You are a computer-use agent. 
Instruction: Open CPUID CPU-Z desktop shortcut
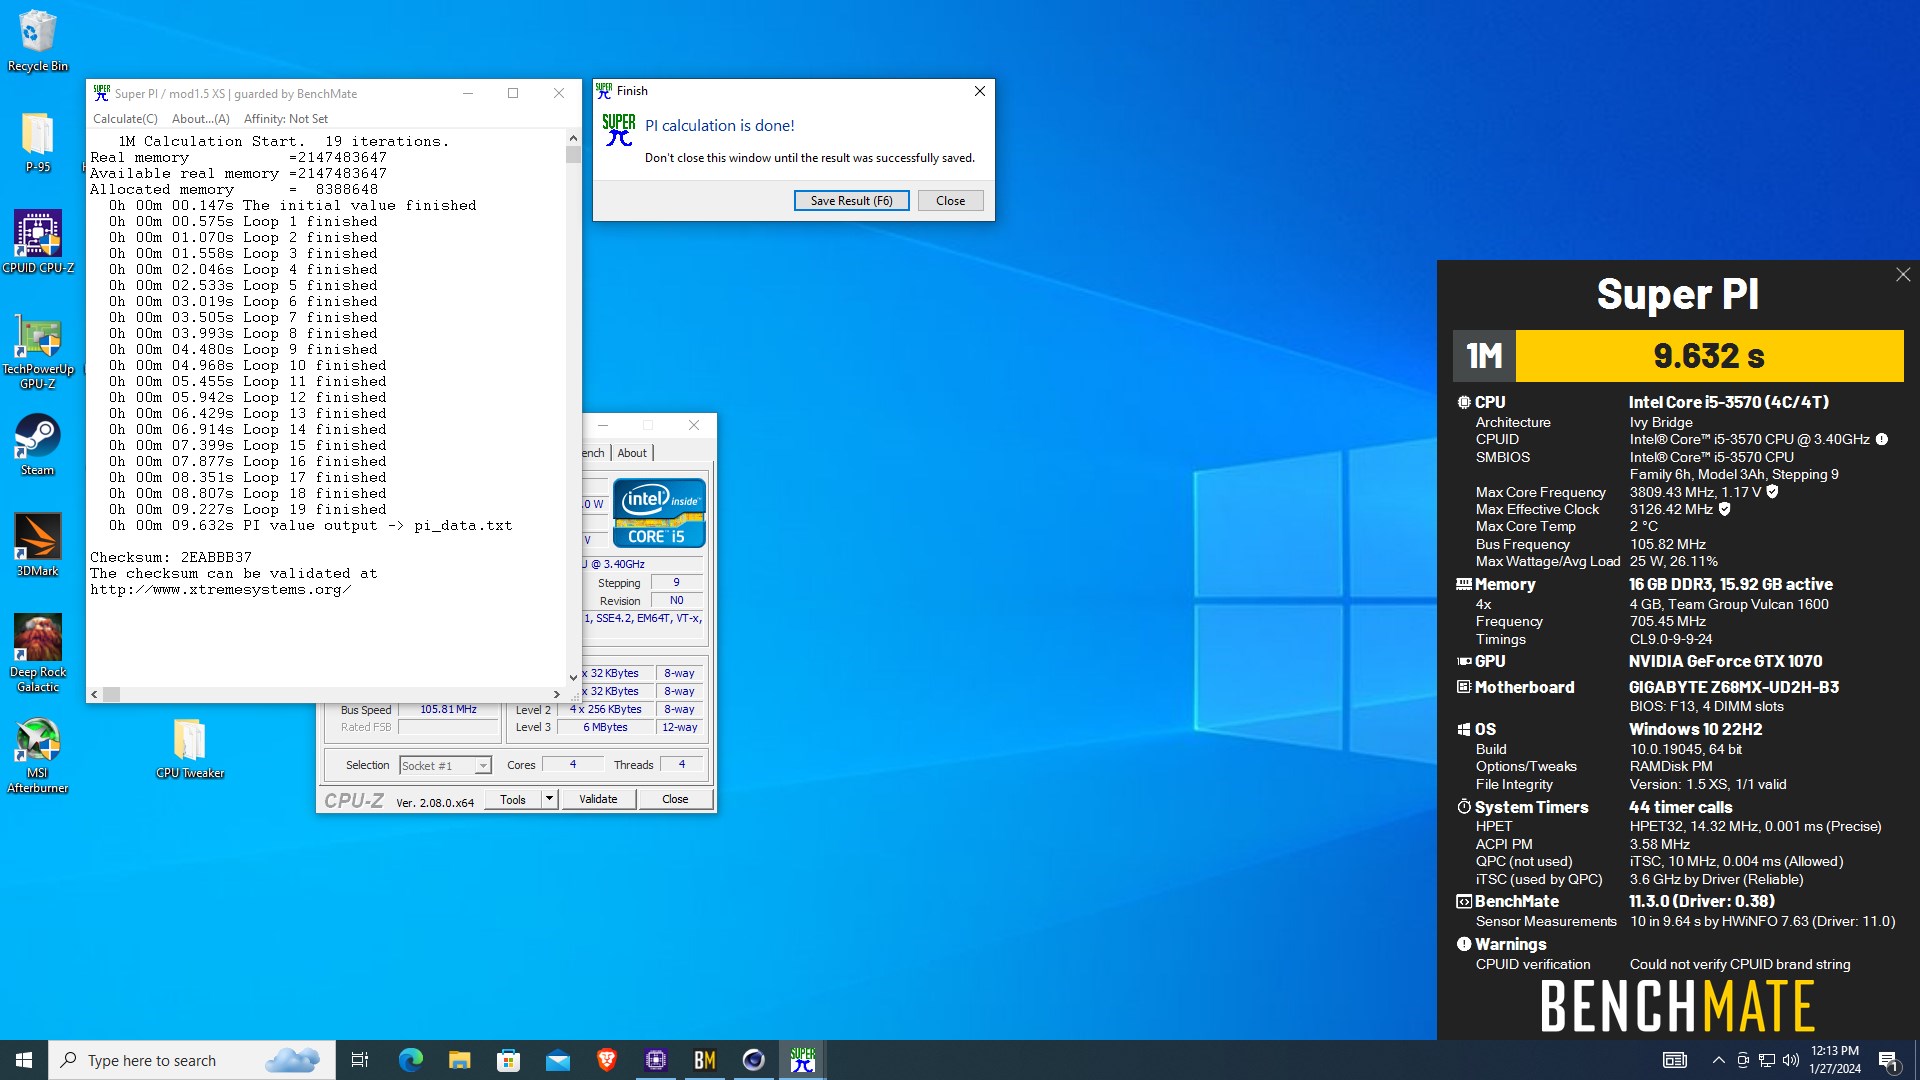[37, 241]
